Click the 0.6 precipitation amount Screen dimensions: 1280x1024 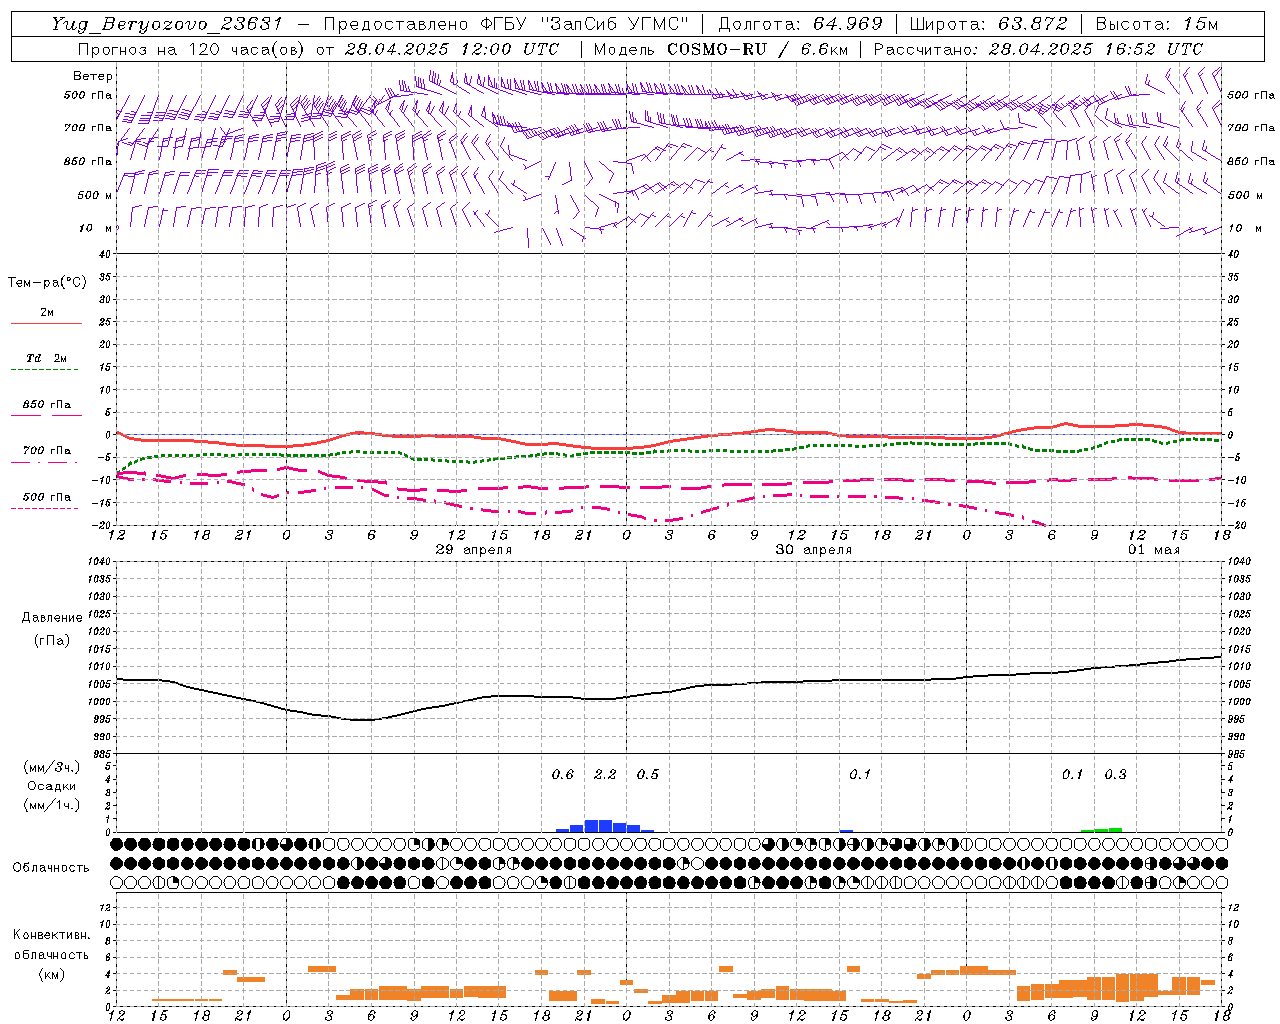(563, 775)
